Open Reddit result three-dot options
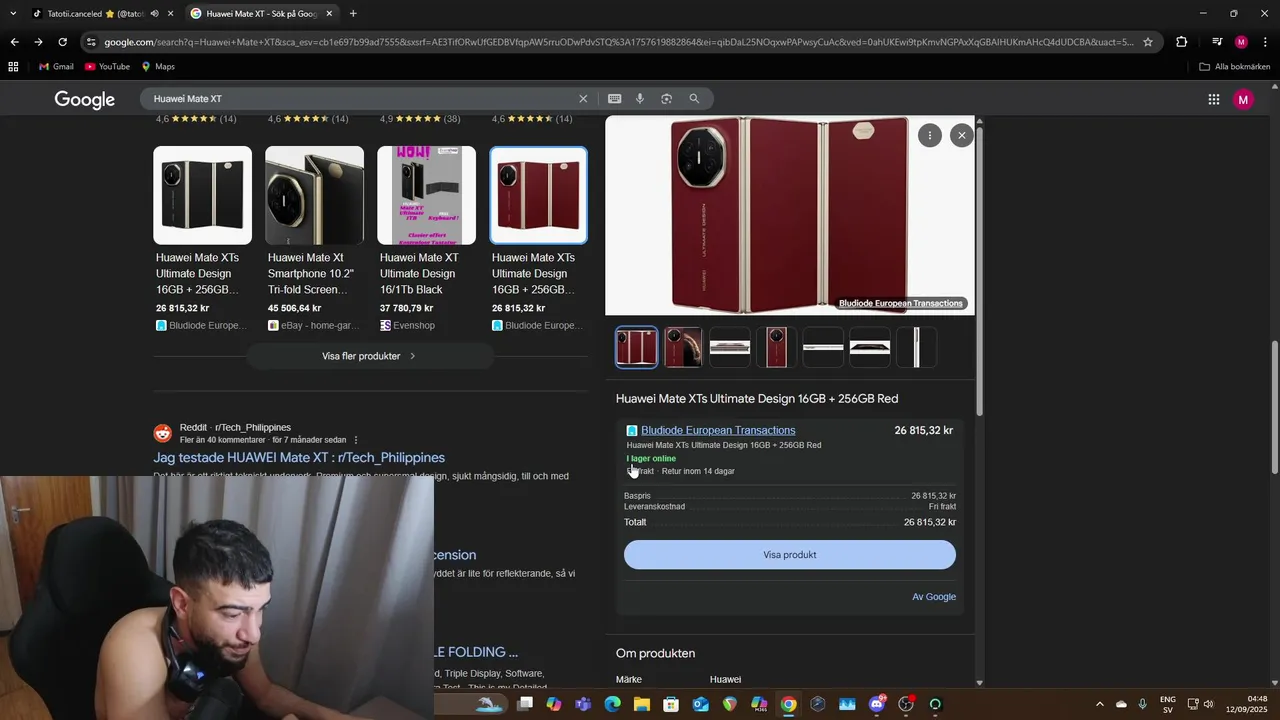The image size is (1280, 720). (356, 440)
